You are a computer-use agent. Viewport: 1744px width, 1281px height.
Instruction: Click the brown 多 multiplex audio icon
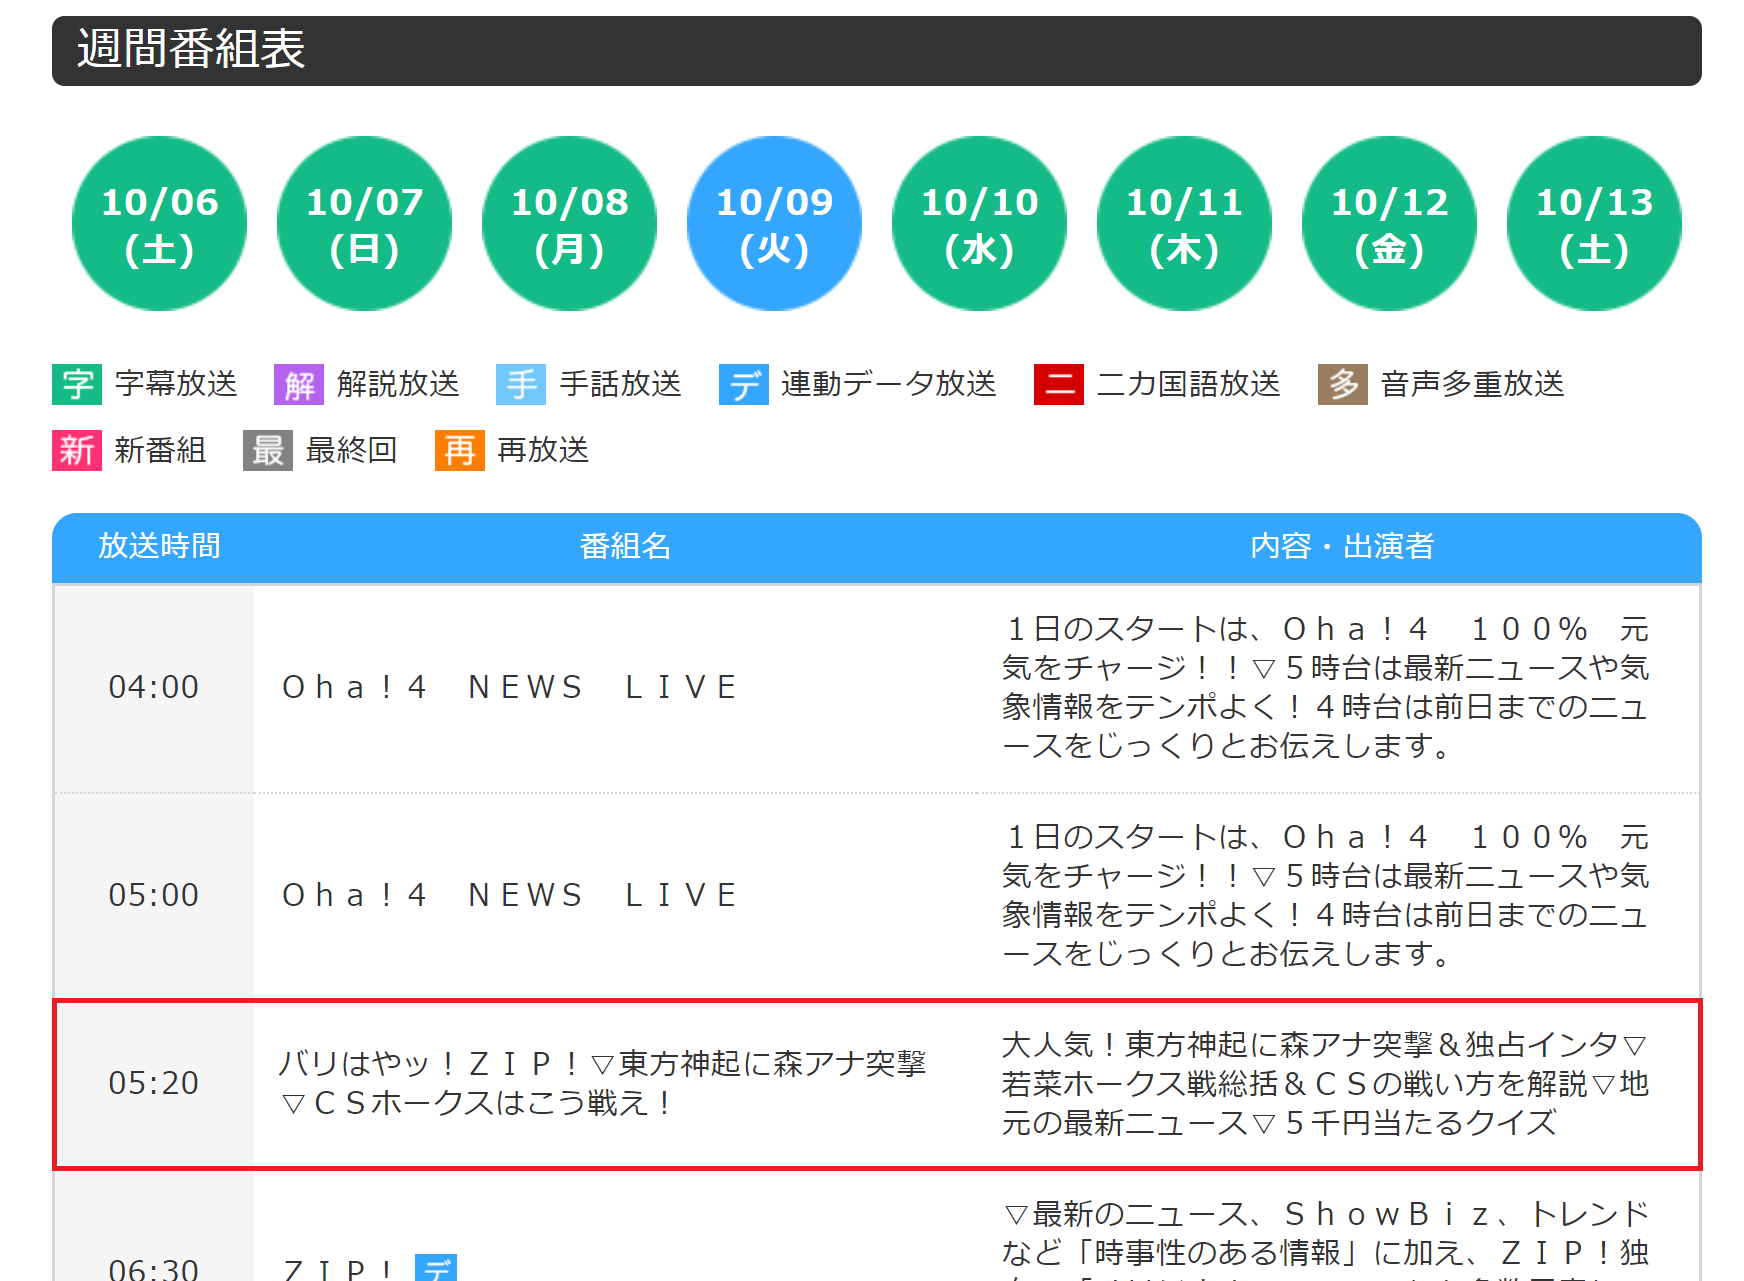coord(1343,385)
